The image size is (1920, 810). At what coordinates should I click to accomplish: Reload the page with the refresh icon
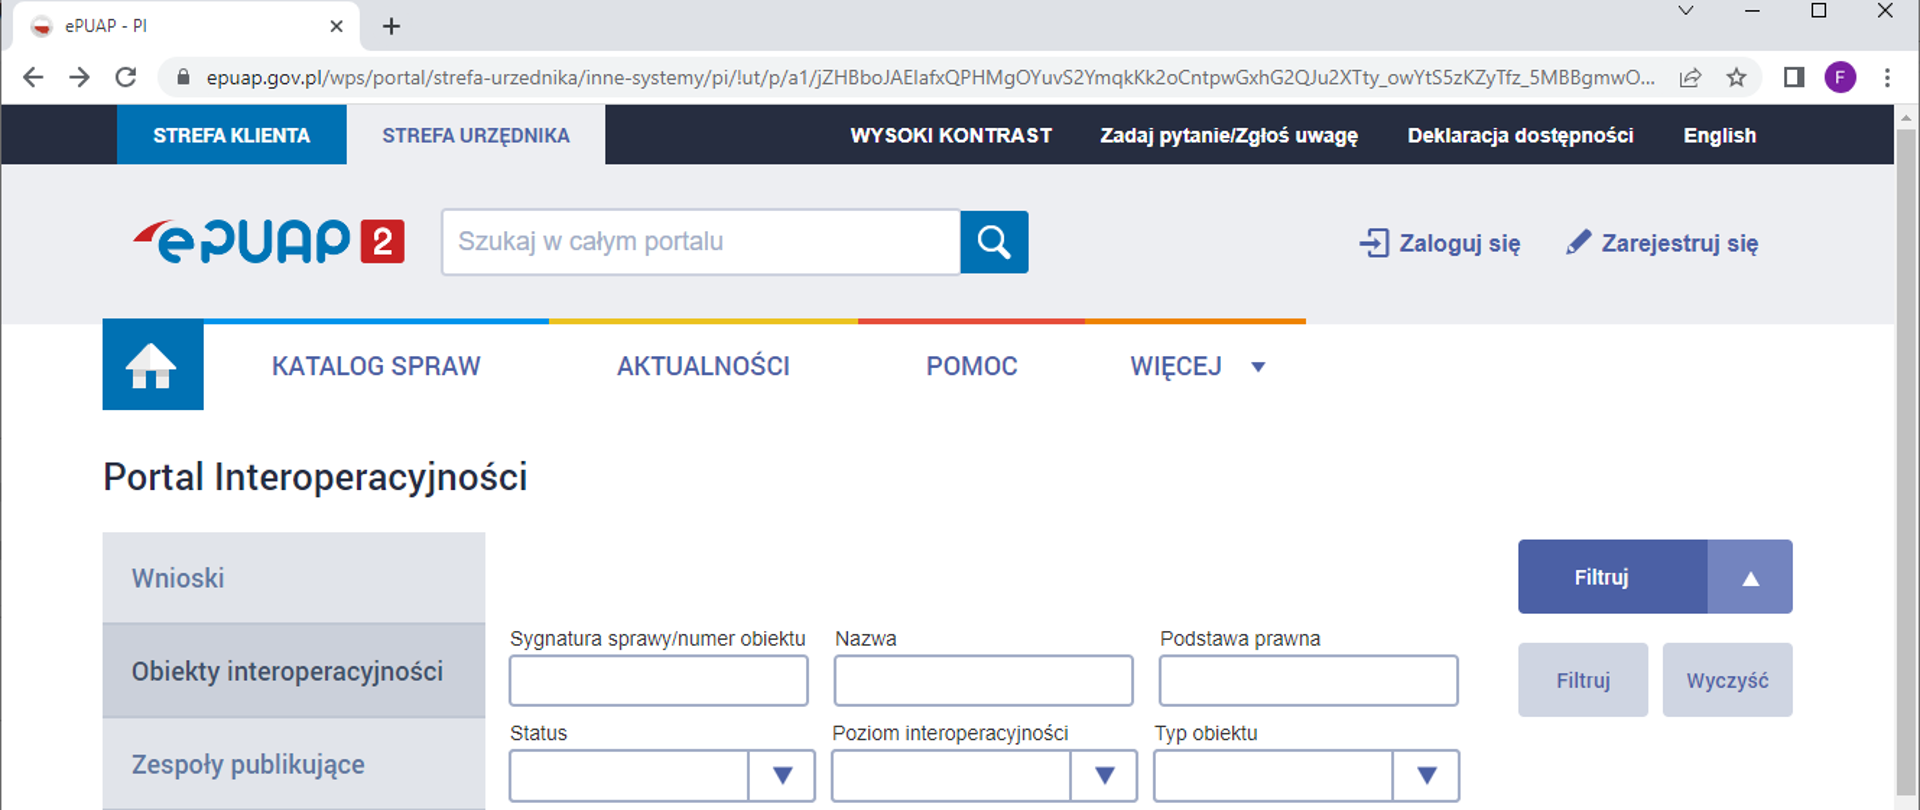(x=126, y=77)
